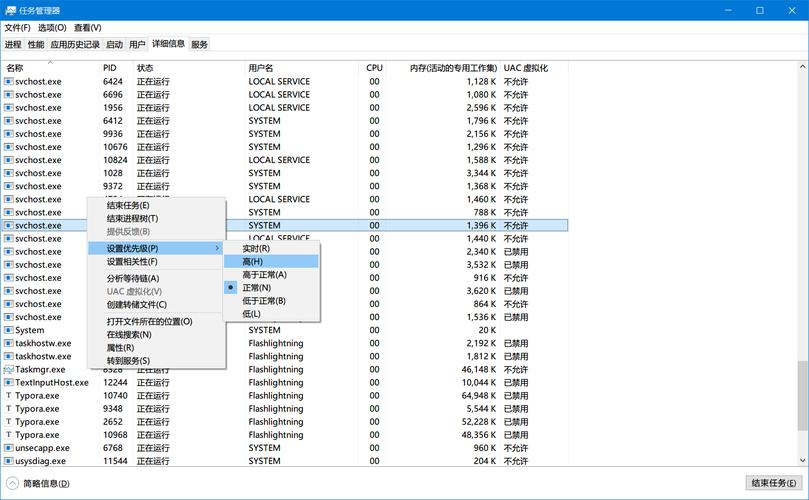Choose 结束进程树(T) in the context menu

(157, 219)
